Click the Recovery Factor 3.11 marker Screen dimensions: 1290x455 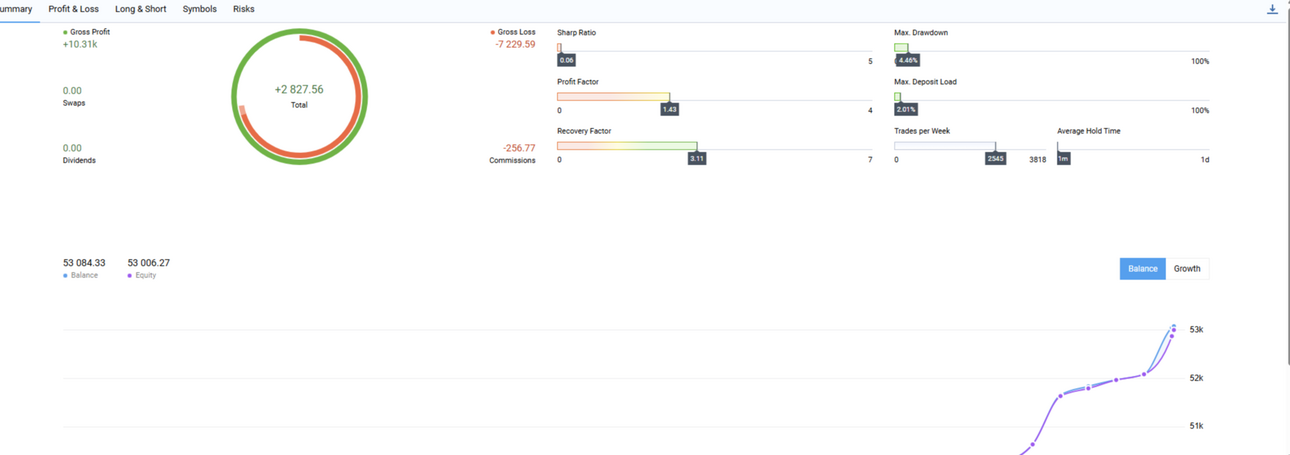[x=697, y=159]
